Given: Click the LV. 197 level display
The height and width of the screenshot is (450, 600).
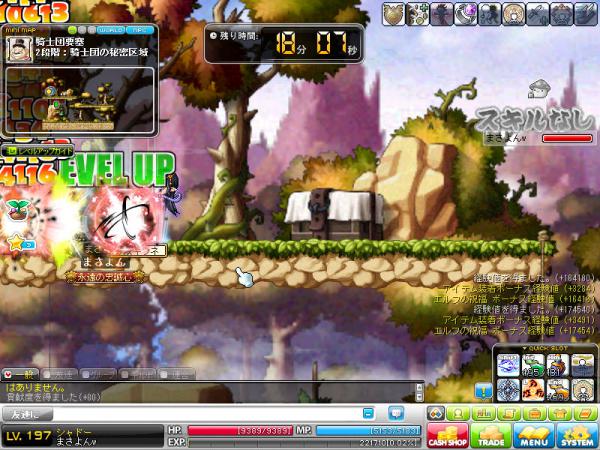Looking at the screenshot, I should [x=28, y=436].
